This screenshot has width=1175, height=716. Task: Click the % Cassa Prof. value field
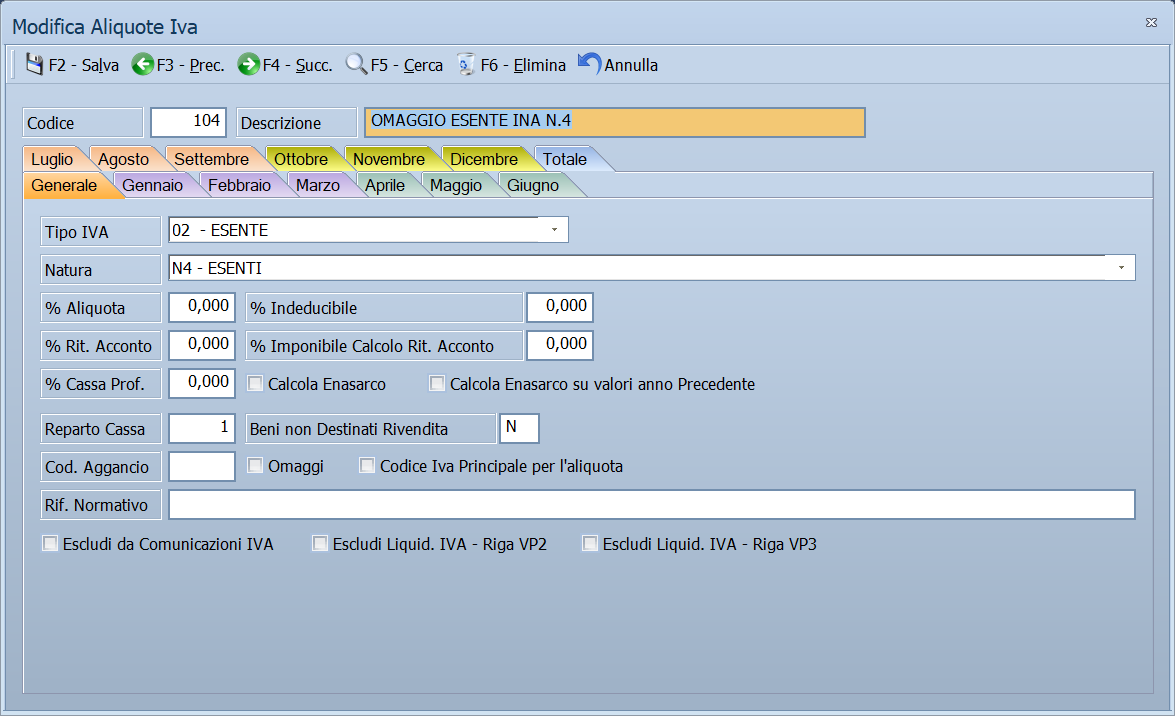pyautogui.click(x=202, y=383)
